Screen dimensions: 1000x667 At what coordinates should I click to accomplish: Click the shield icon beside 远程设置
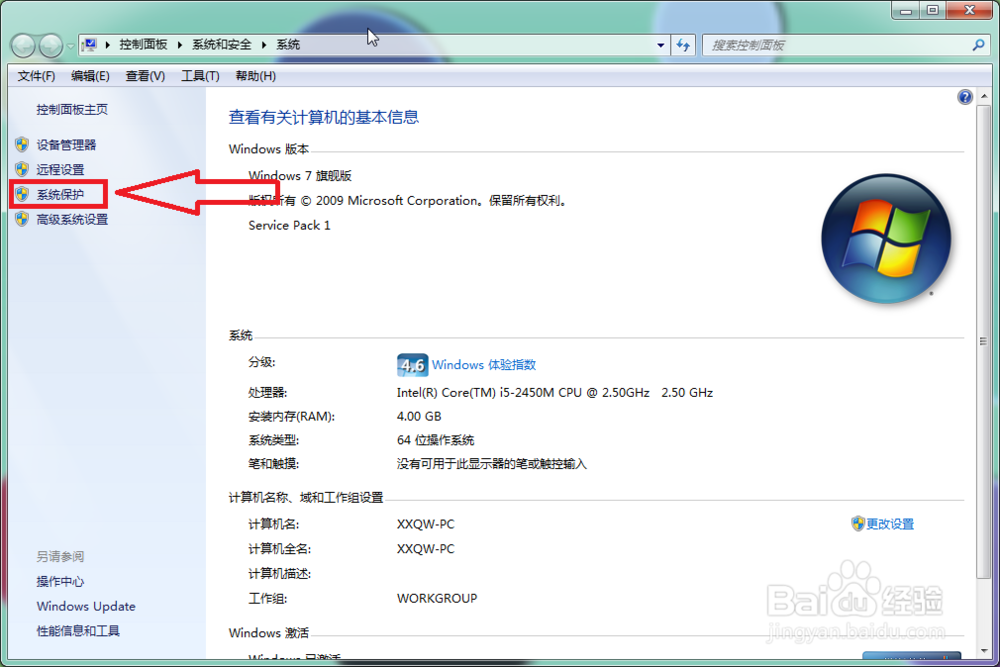pos(22,170)
